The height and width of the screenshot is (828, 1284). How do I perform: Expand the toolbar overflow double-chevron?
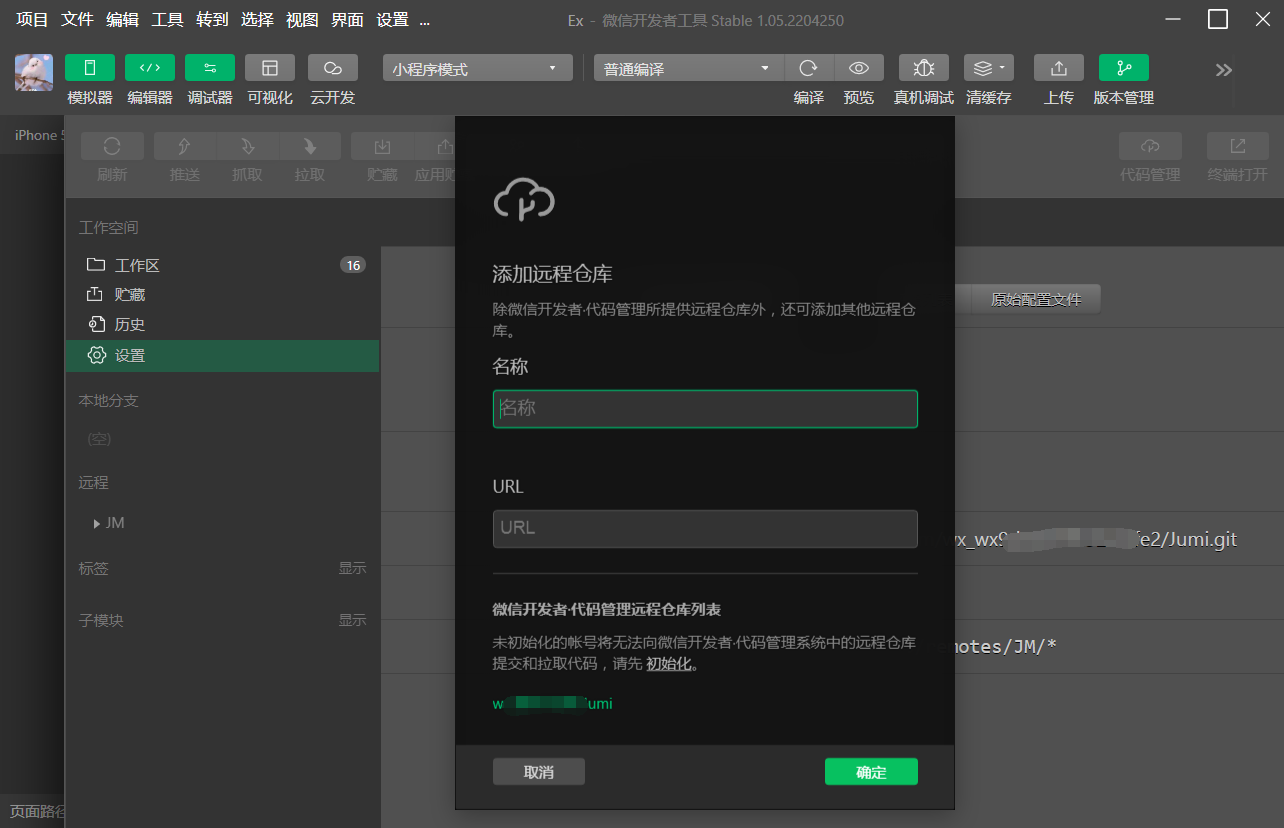(x=1224, y=70)
